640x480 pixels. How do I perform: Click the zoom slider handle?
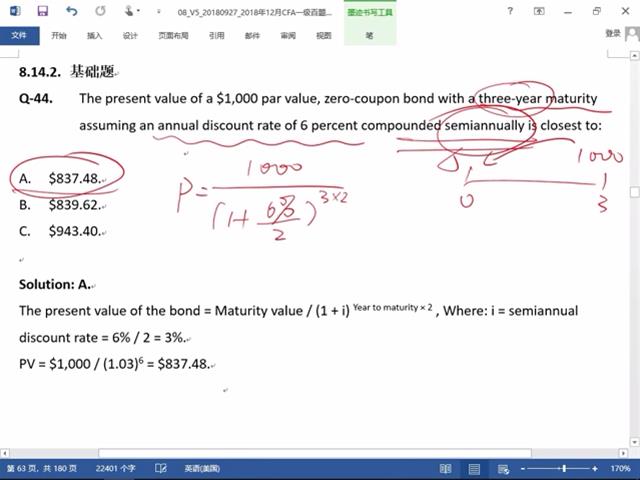(x=564, y=469)
